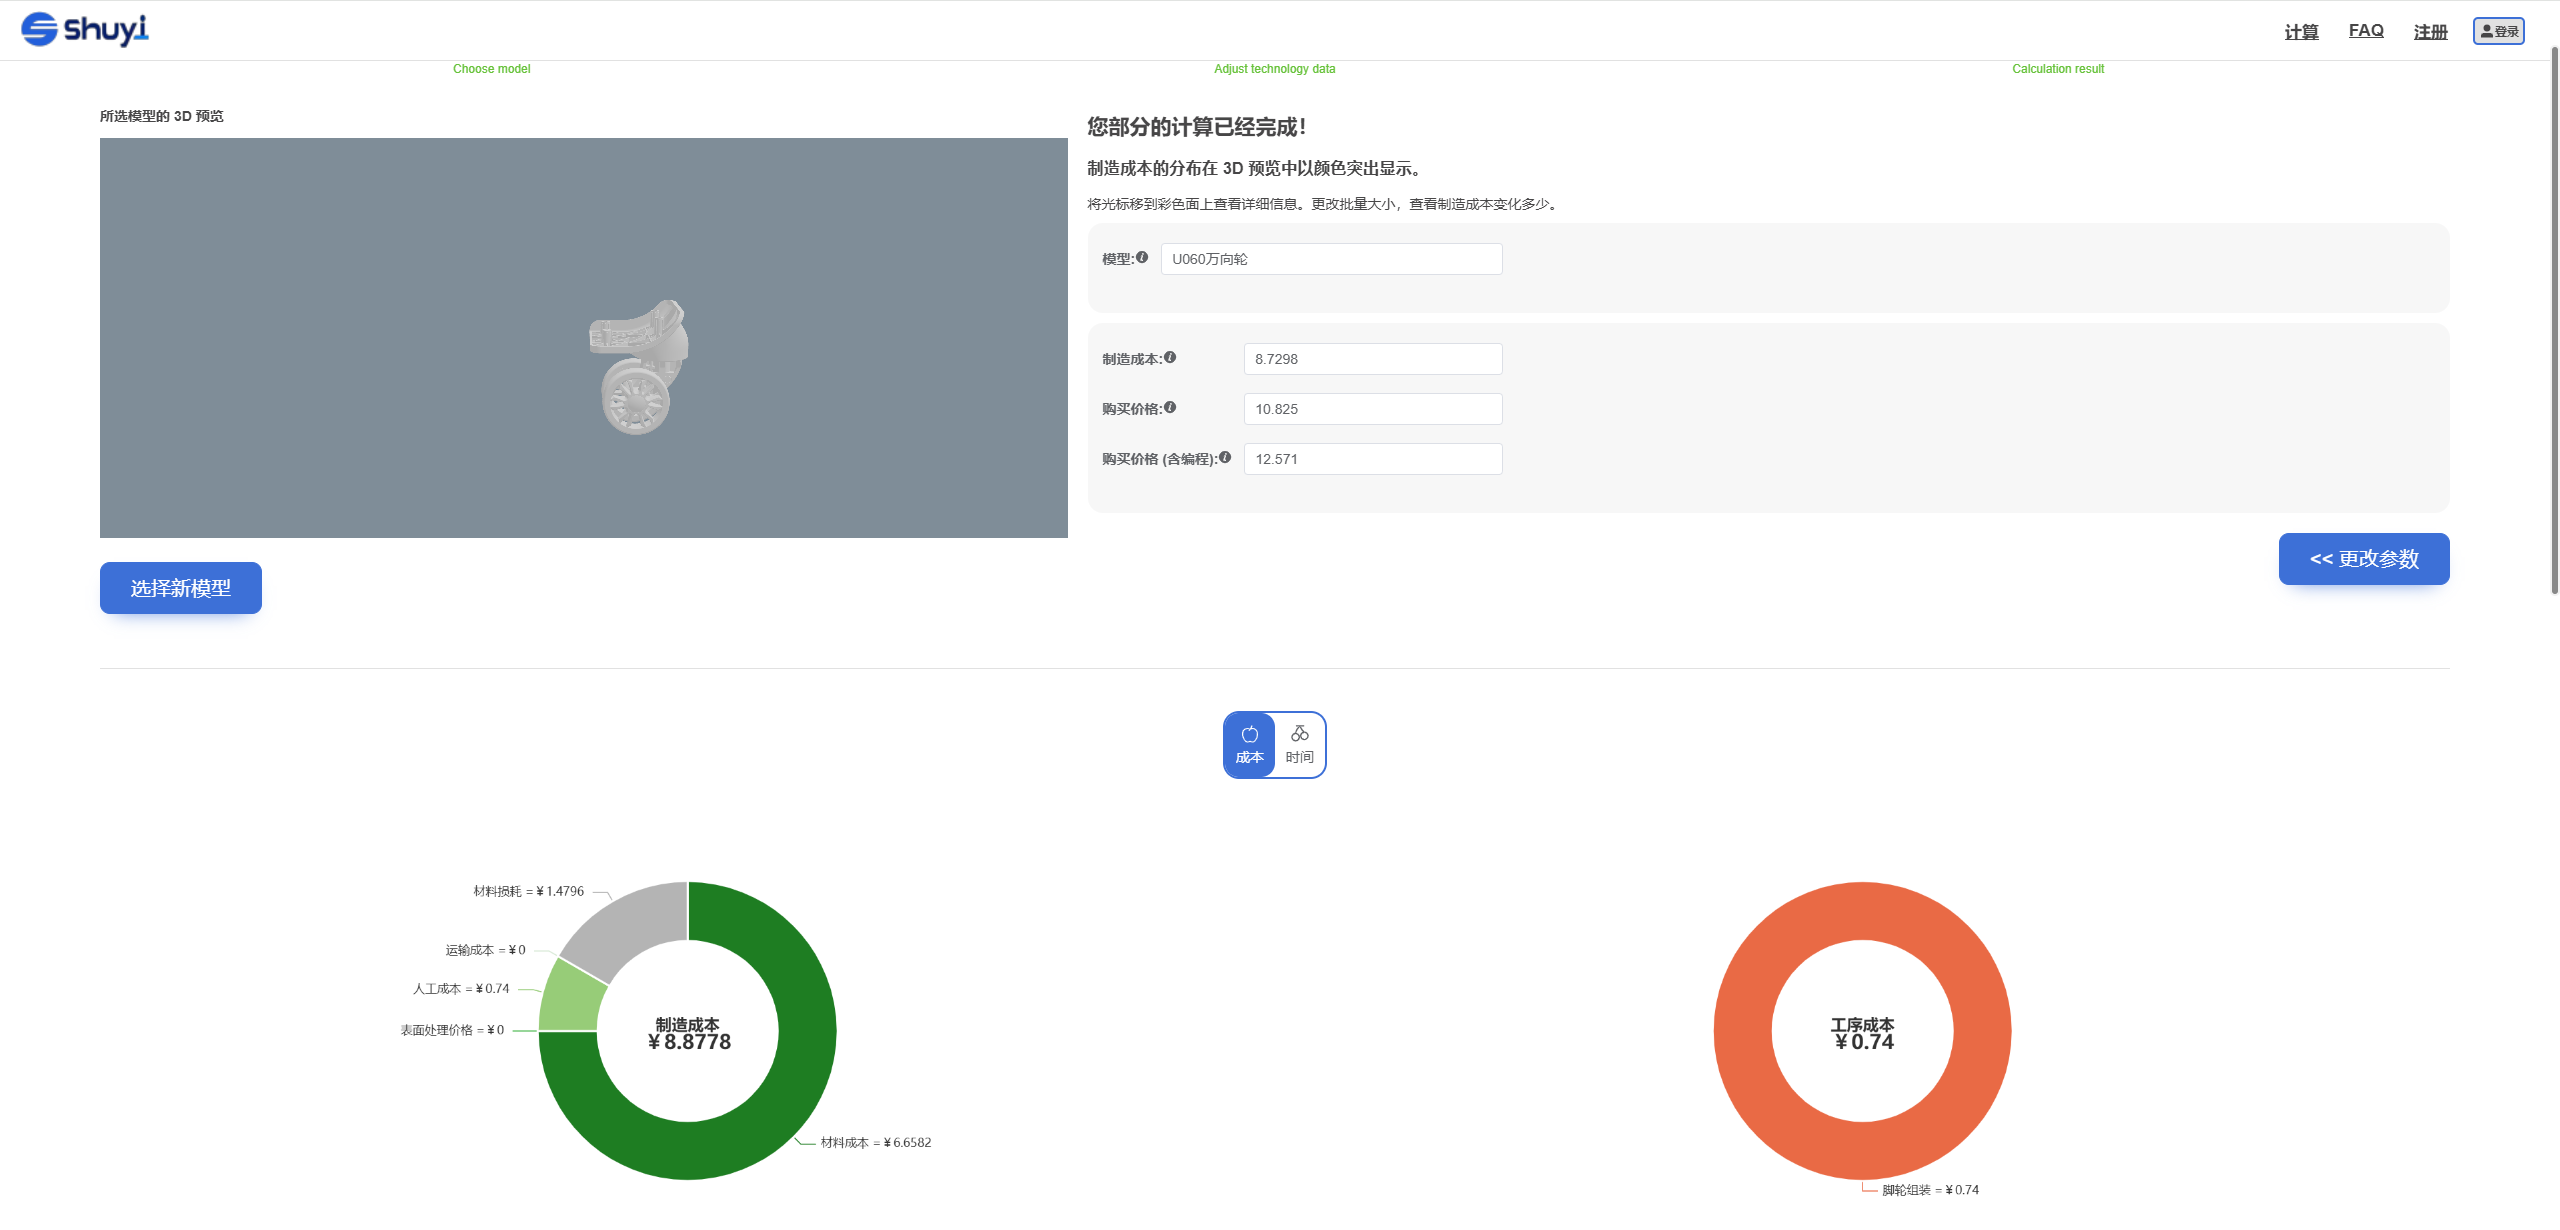The width and height of the screenshot is (2560, 1230).
Task: Click the 制造成本 value field
Action: click(x=1372, y=359)
